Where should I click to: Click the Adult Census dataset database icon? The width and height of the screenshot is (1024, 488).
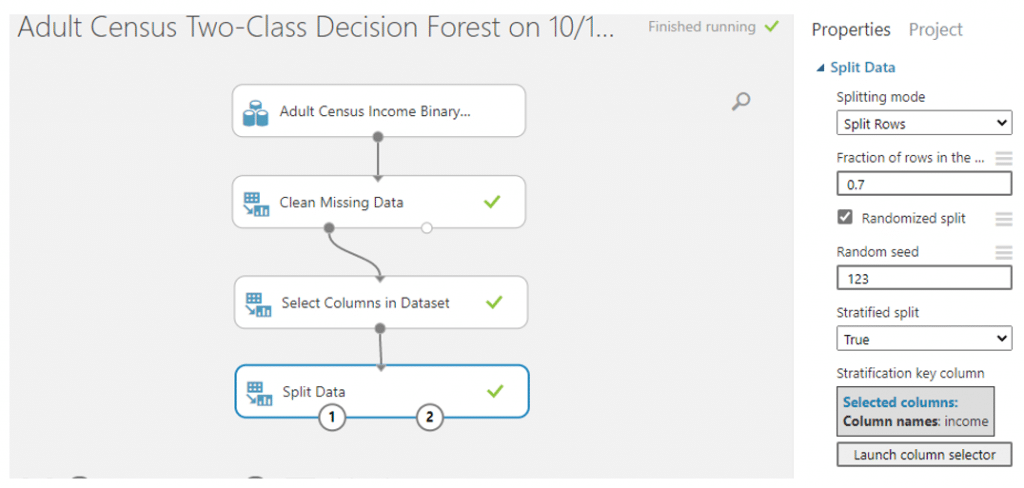coord(255,112)
